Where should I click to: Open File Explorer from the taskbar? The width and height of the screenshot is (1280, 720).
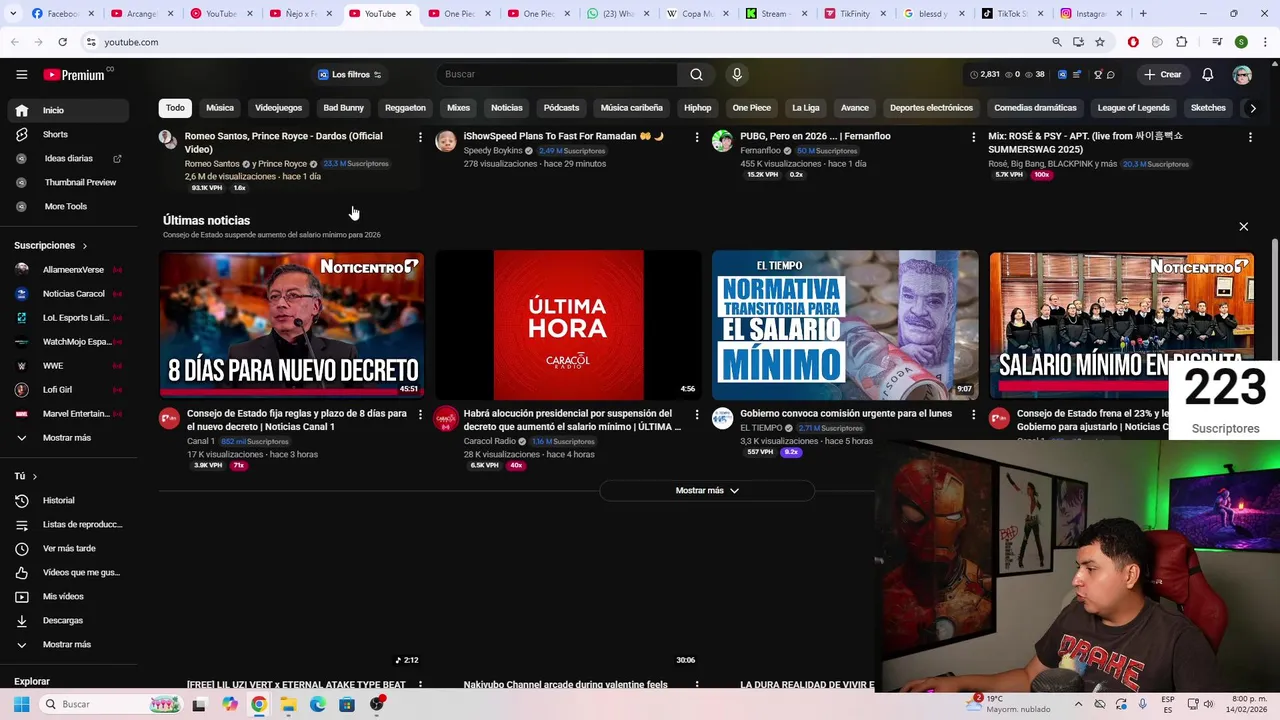288,704
